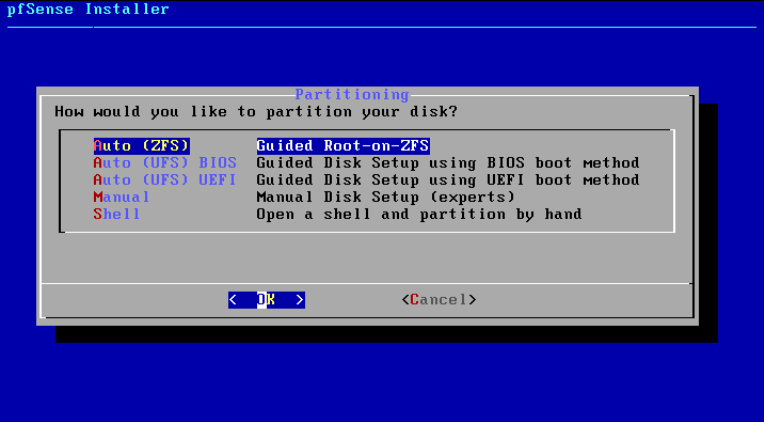Select the Auto (ZFS) partitioning option
The height and width of the screenshot is (422, 764).
click(141, 146)
